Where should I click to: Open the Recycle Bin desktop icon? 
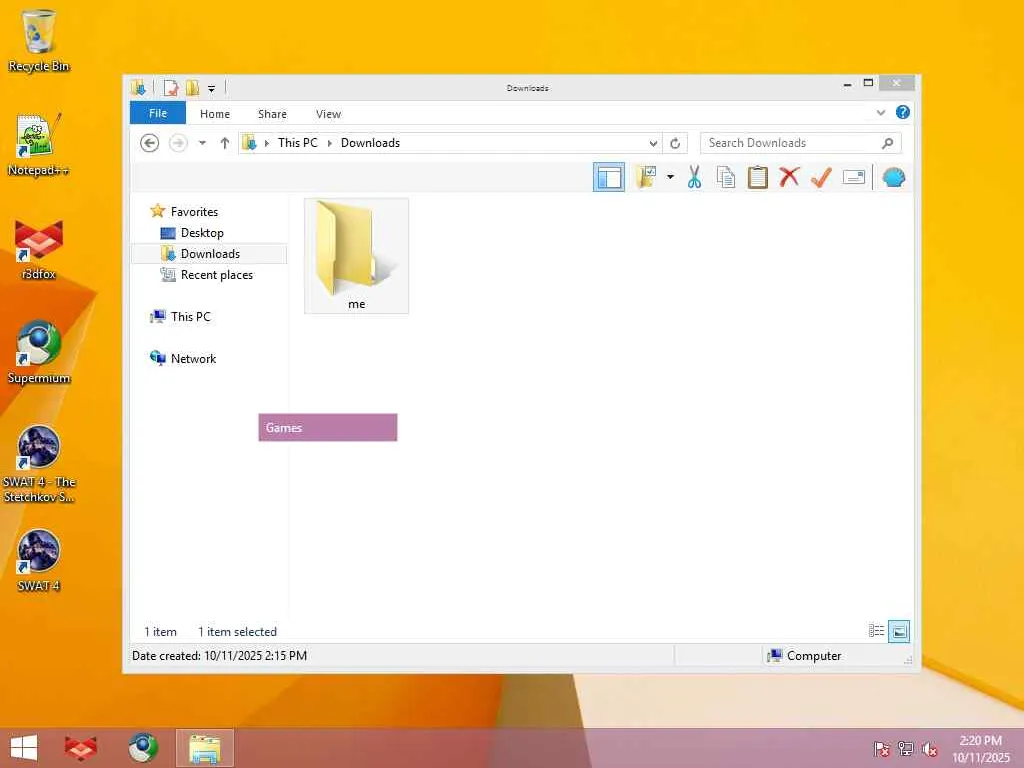coord(39,40)
